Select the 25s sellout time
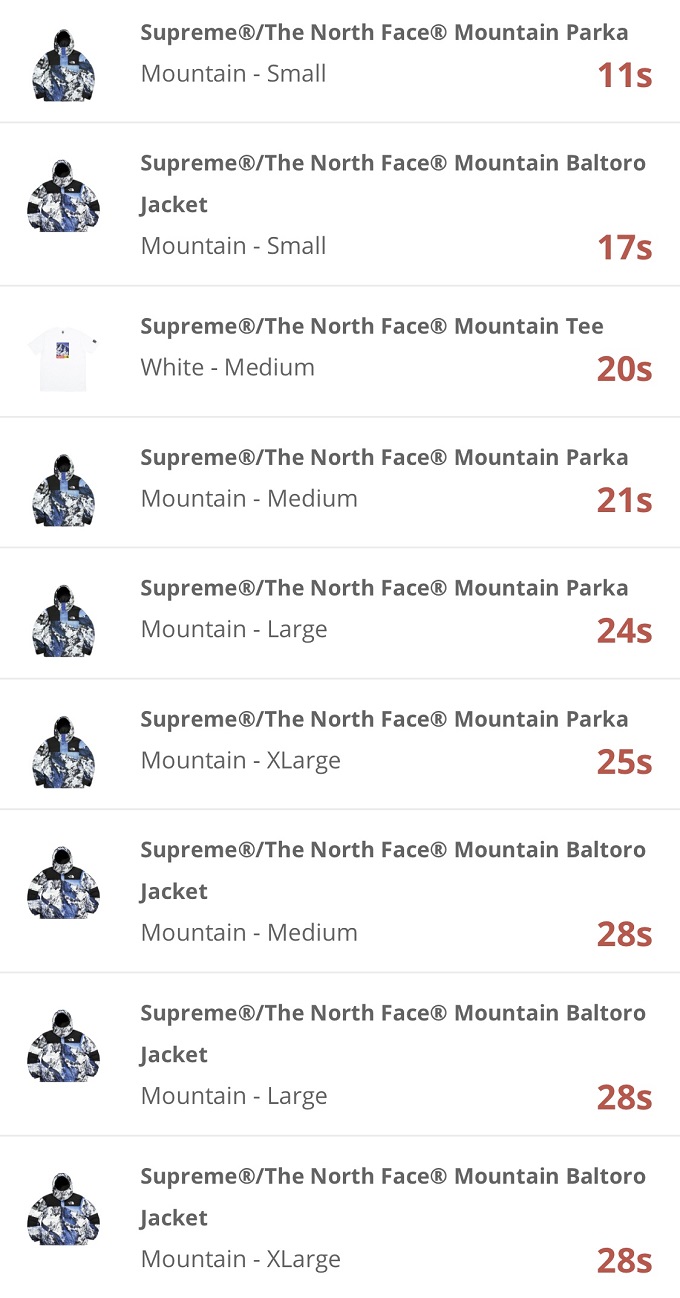This screenshot has width=680, height=1298. click(x=624, y=762)
